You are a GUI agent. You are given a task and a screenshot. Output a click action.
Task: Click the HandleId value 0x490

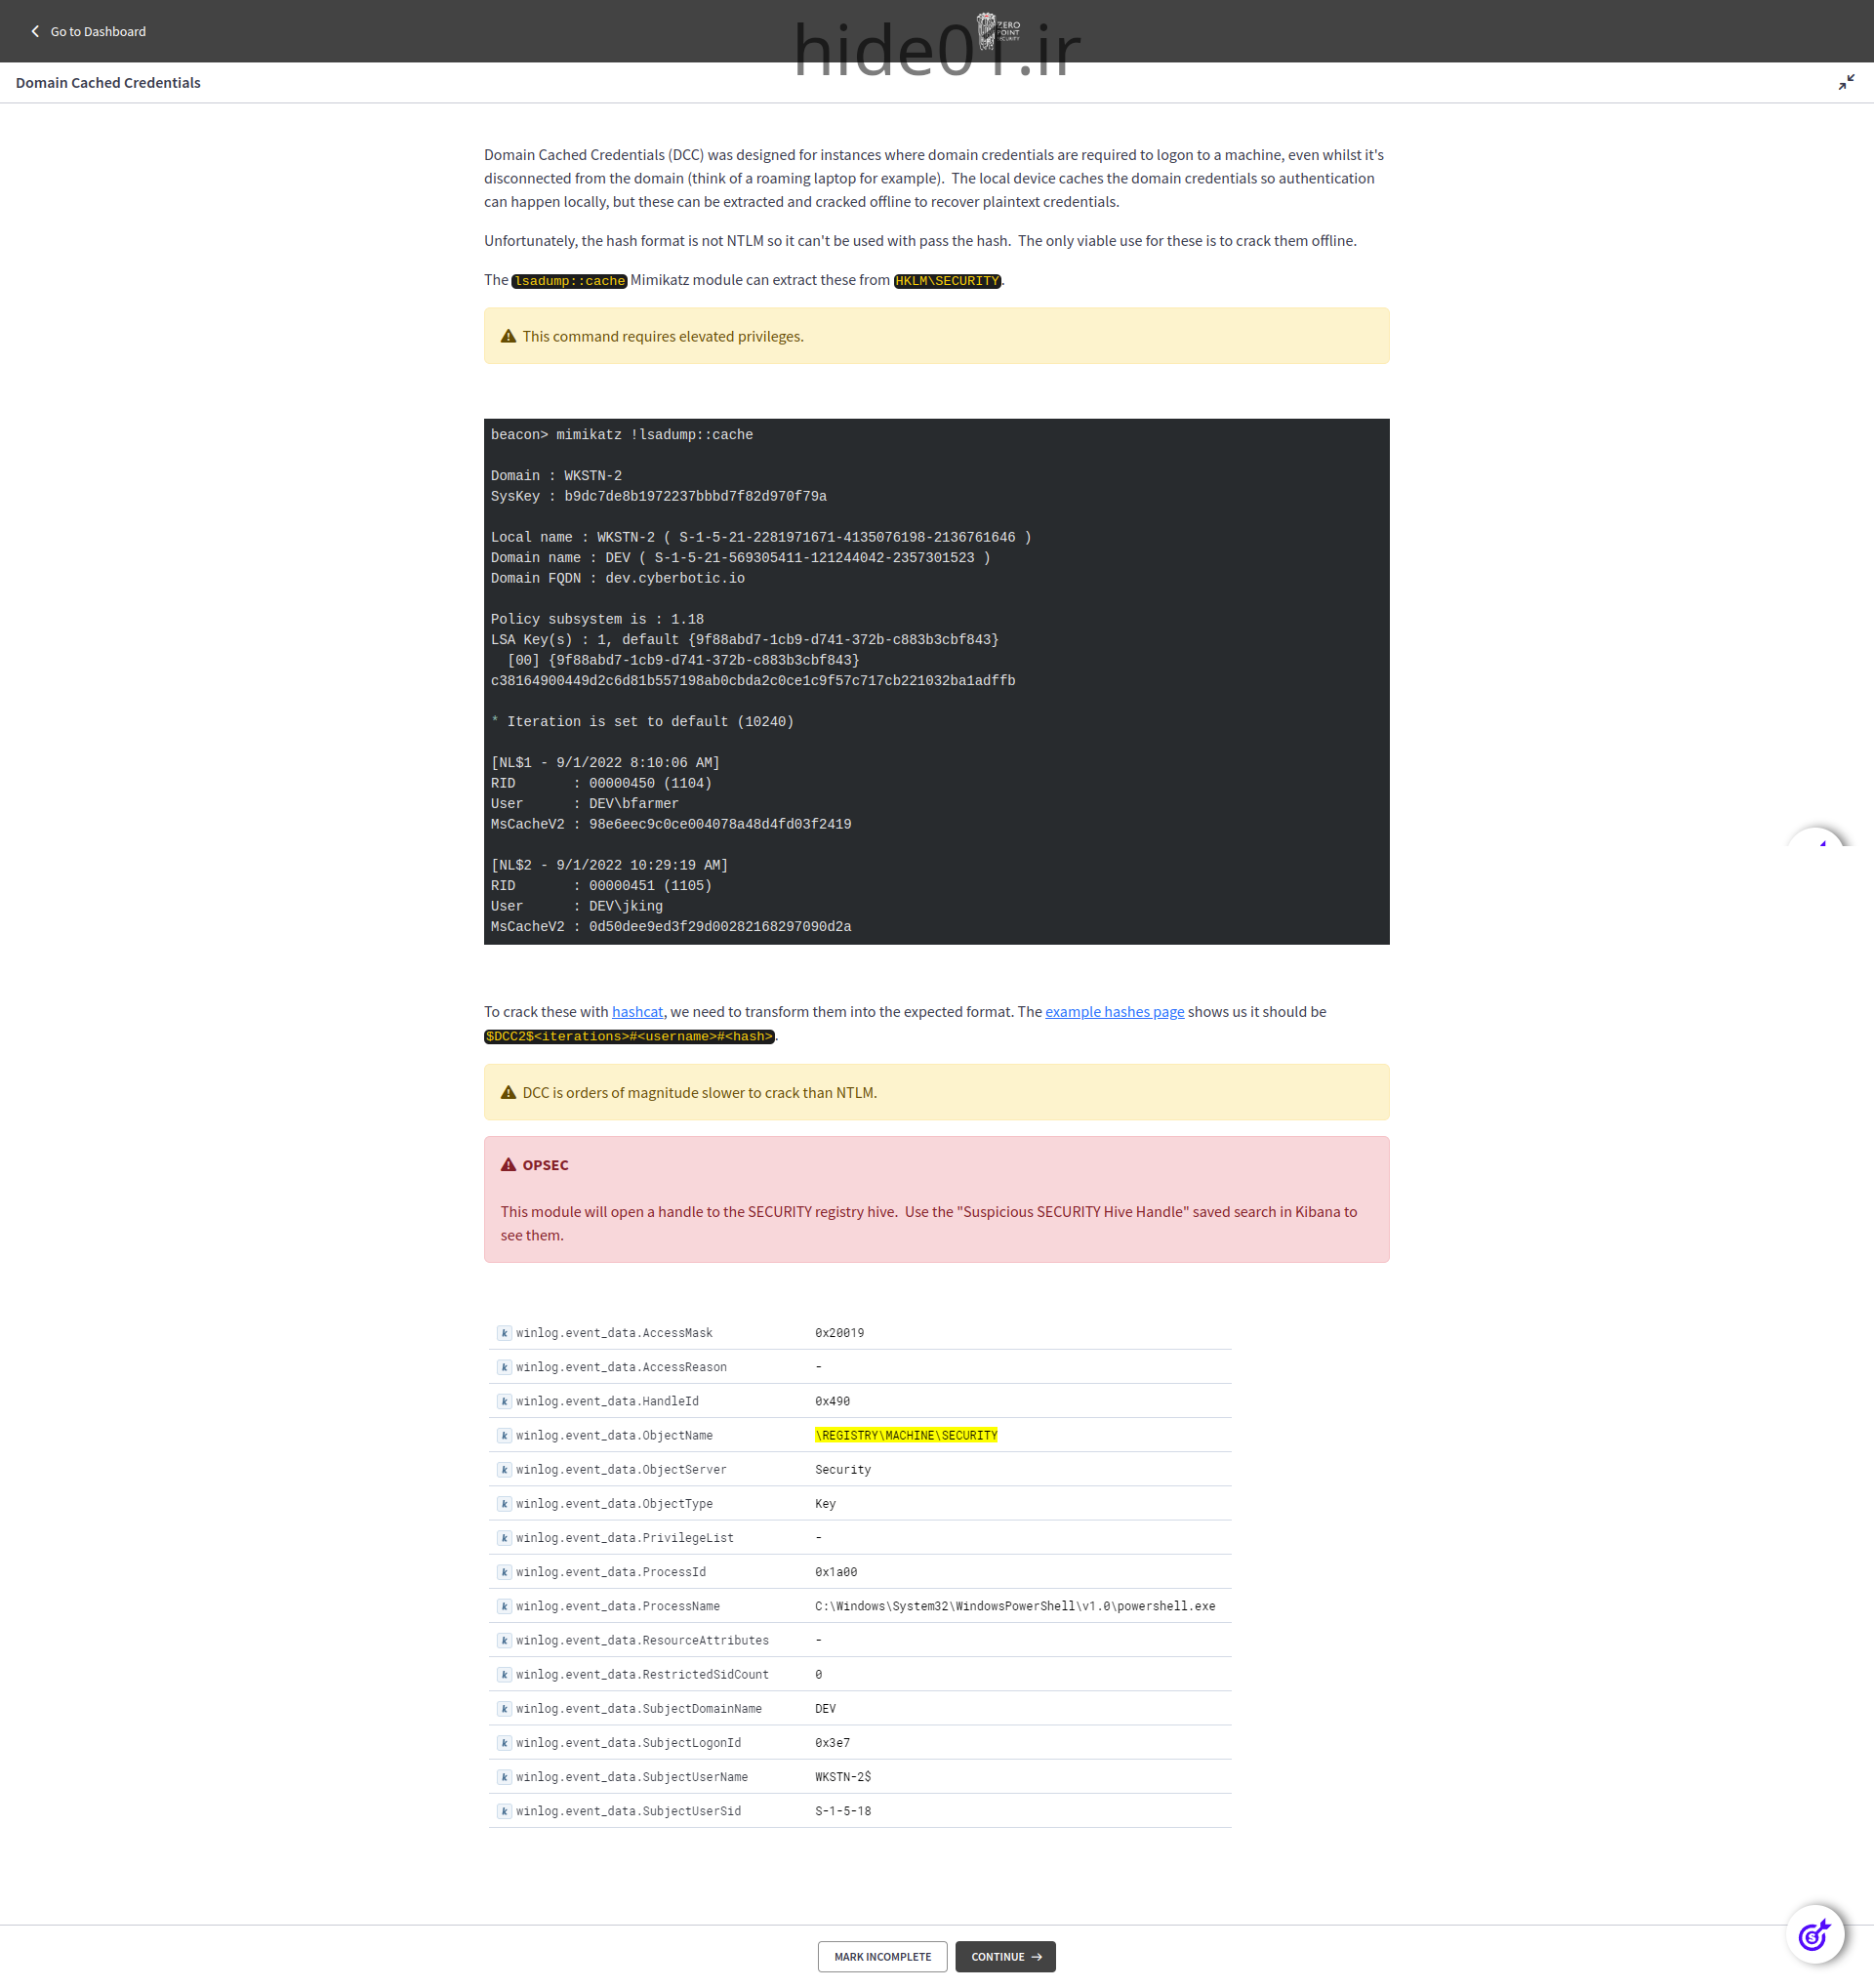tap(832, 1401)
